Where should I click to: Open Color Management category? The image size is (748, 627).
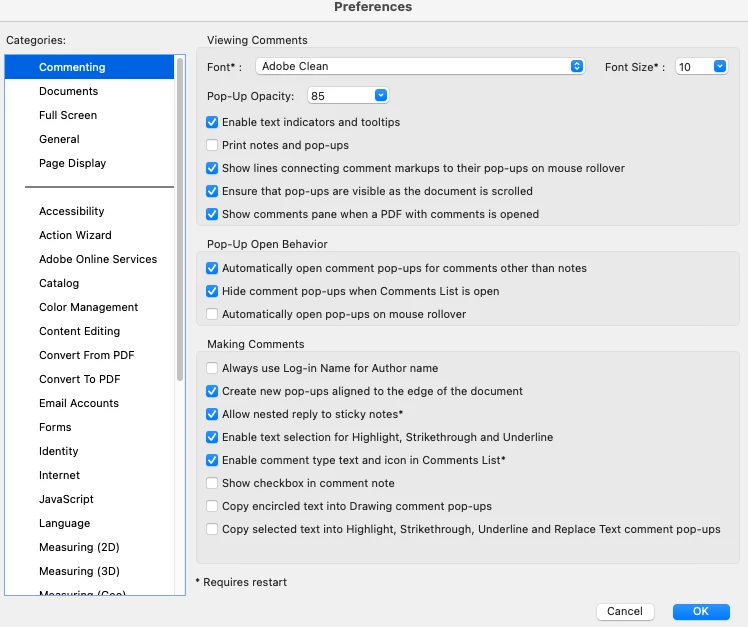click(88, 307)
